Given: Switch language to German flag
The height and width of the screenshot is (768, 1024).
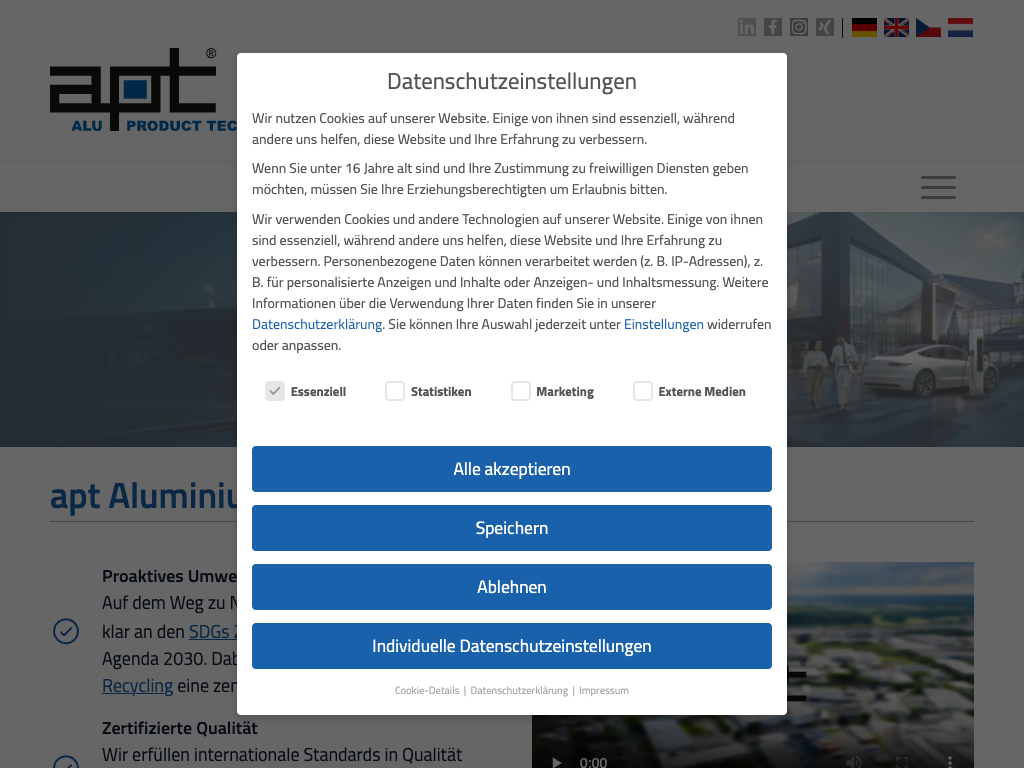Looking at the screenshot, I should (864, 27).
